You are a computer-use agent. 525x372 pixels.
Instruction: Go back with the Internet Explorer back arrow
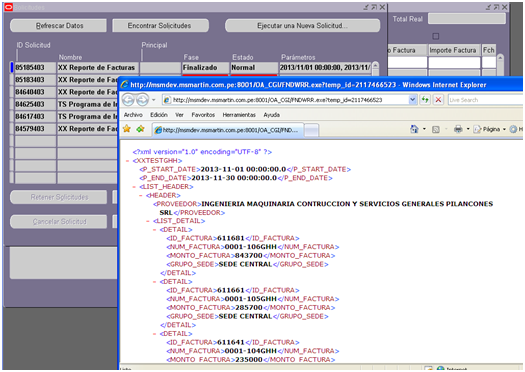tap(128, 100)
